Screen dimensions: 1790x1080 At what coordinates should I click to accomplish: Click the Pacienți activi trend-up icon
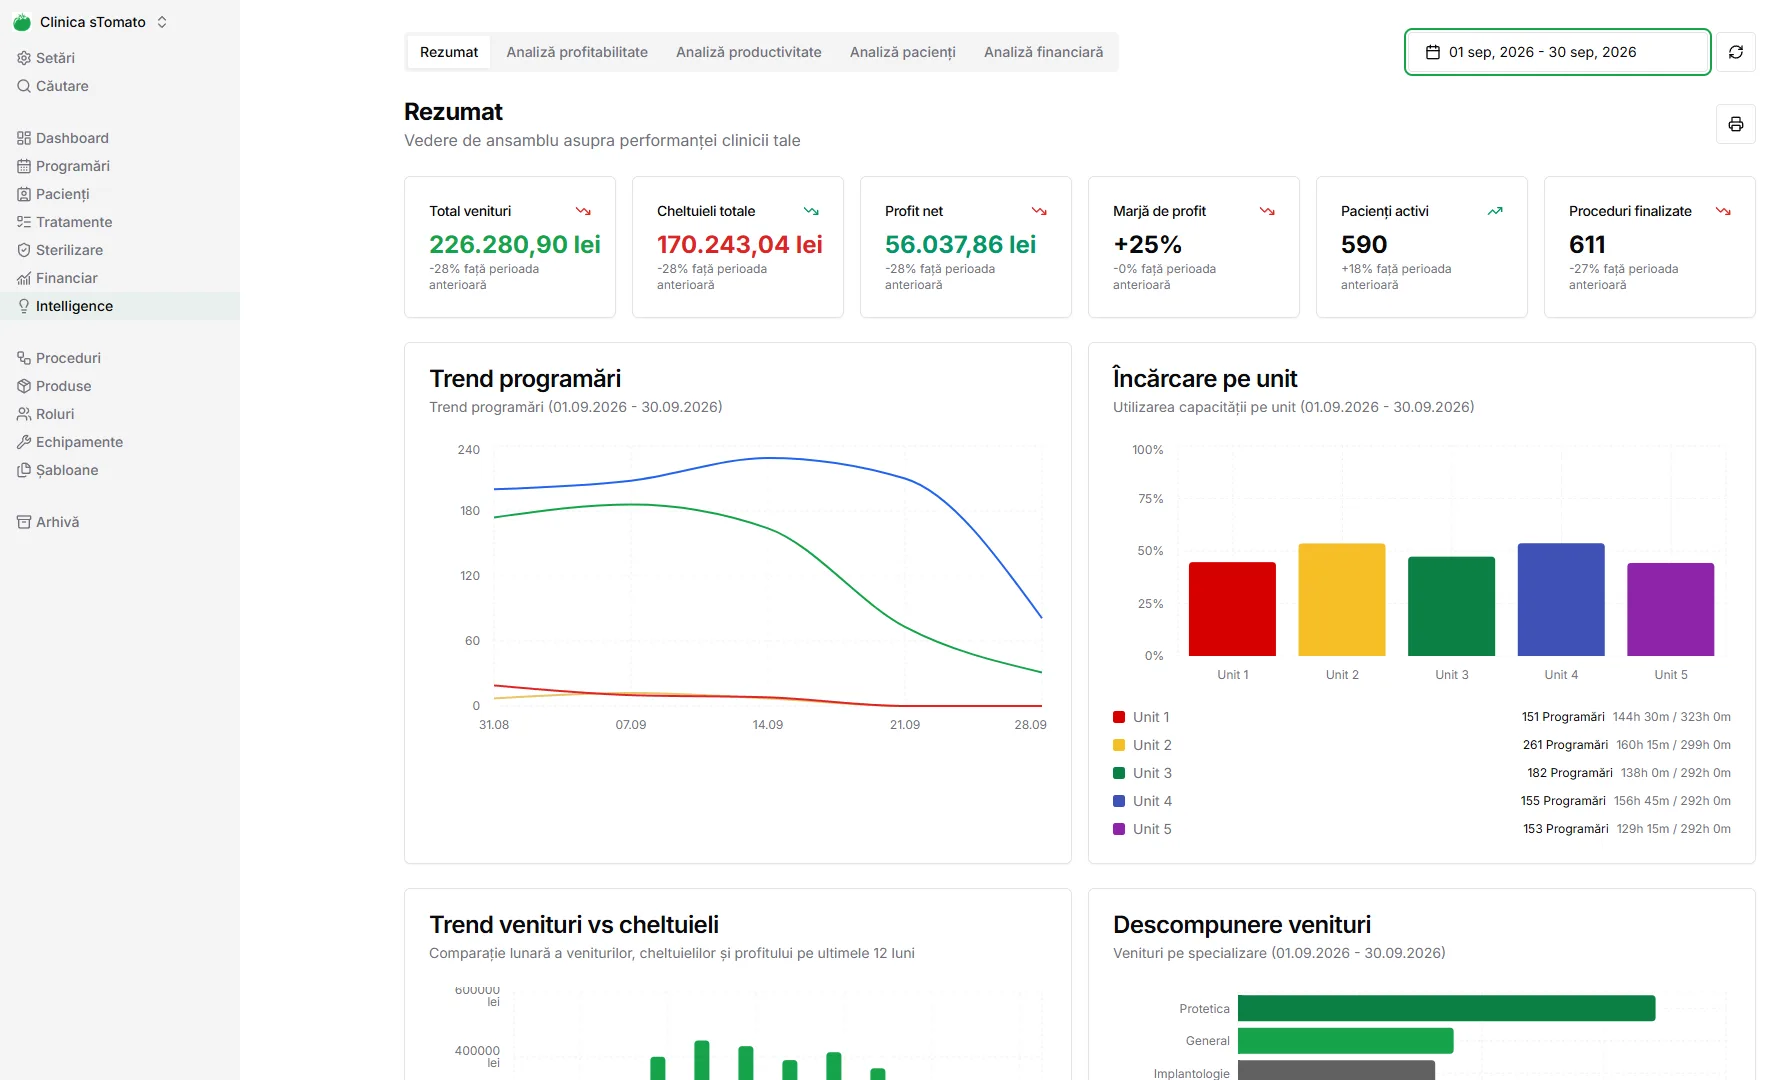(x=1495, y=211)
